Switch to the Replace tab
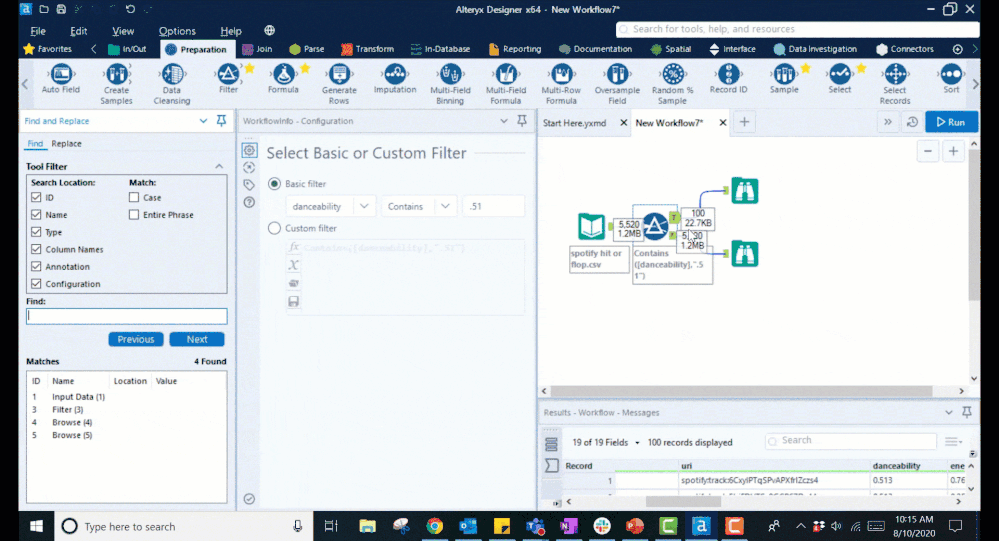999x541 pixels. (66, 143)
